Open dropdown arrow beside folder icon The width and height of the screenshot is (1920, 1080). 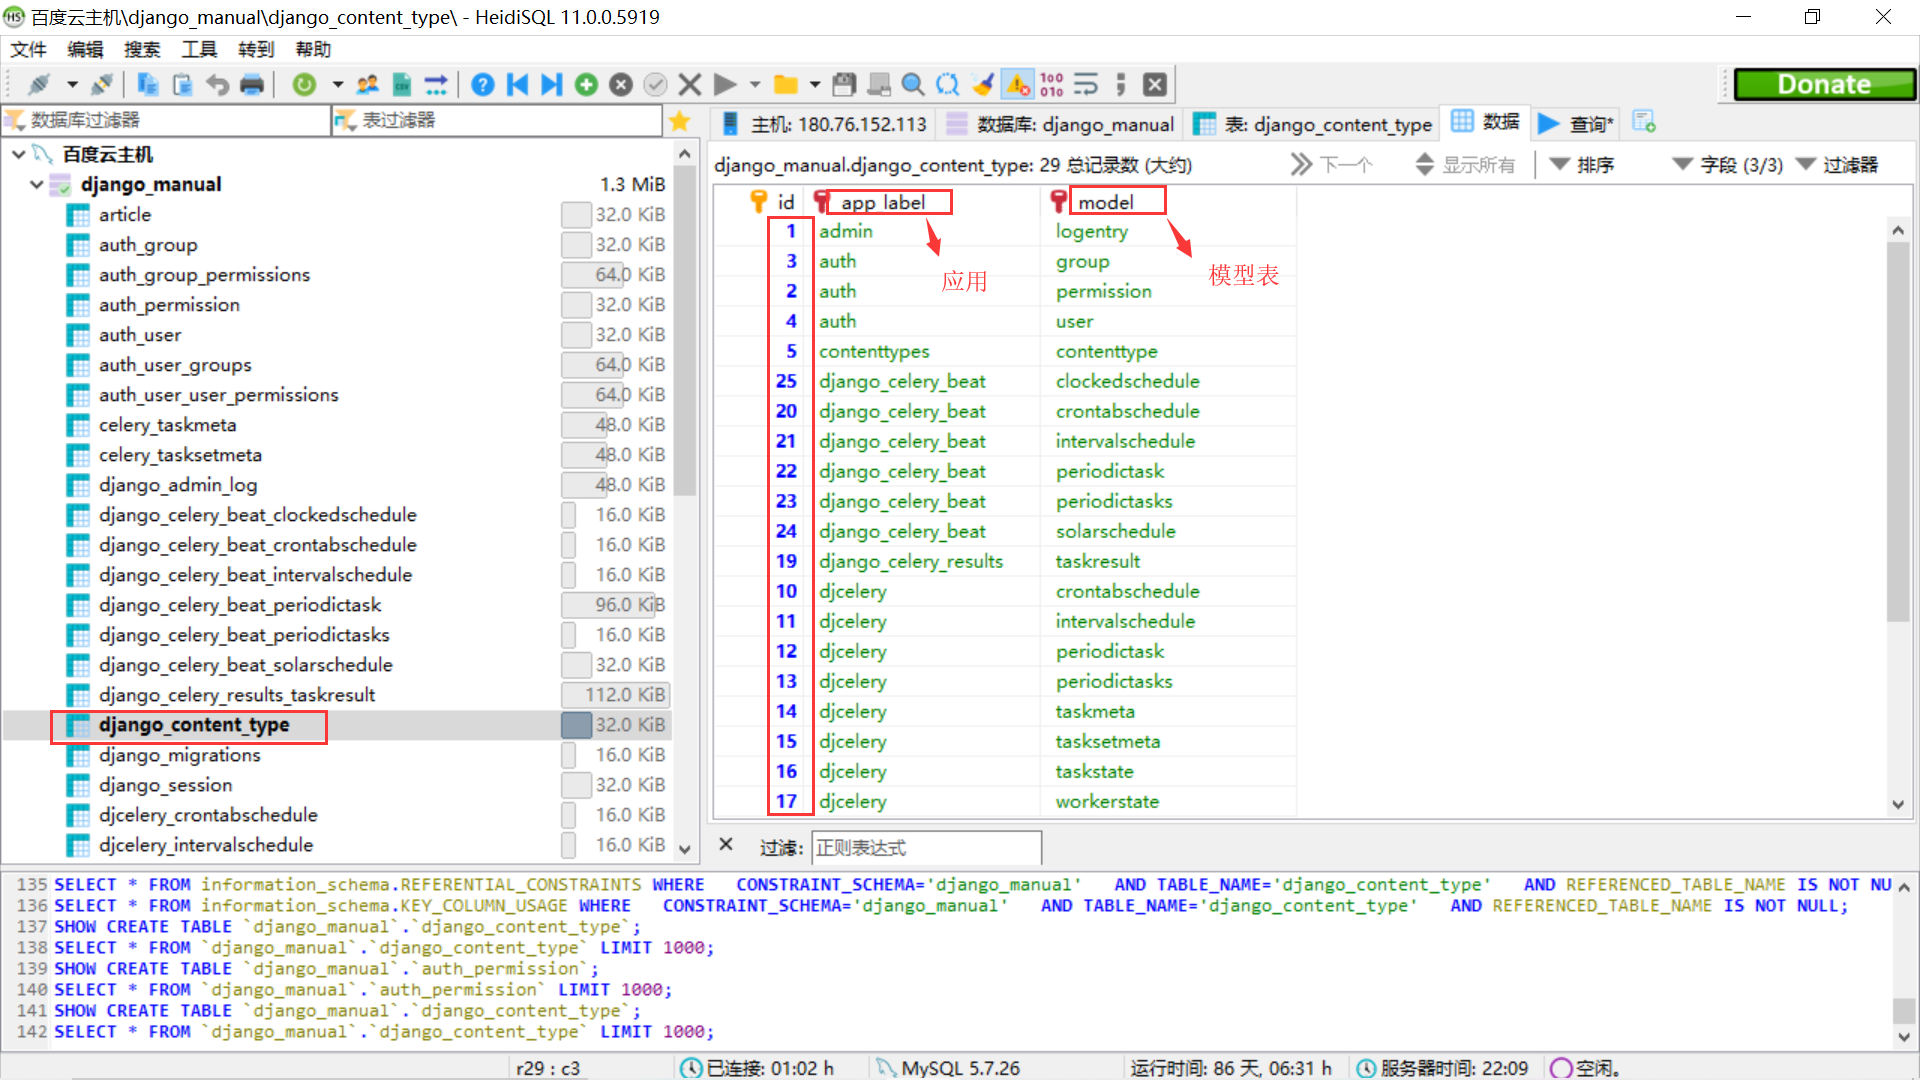click(x=815, y=85)
